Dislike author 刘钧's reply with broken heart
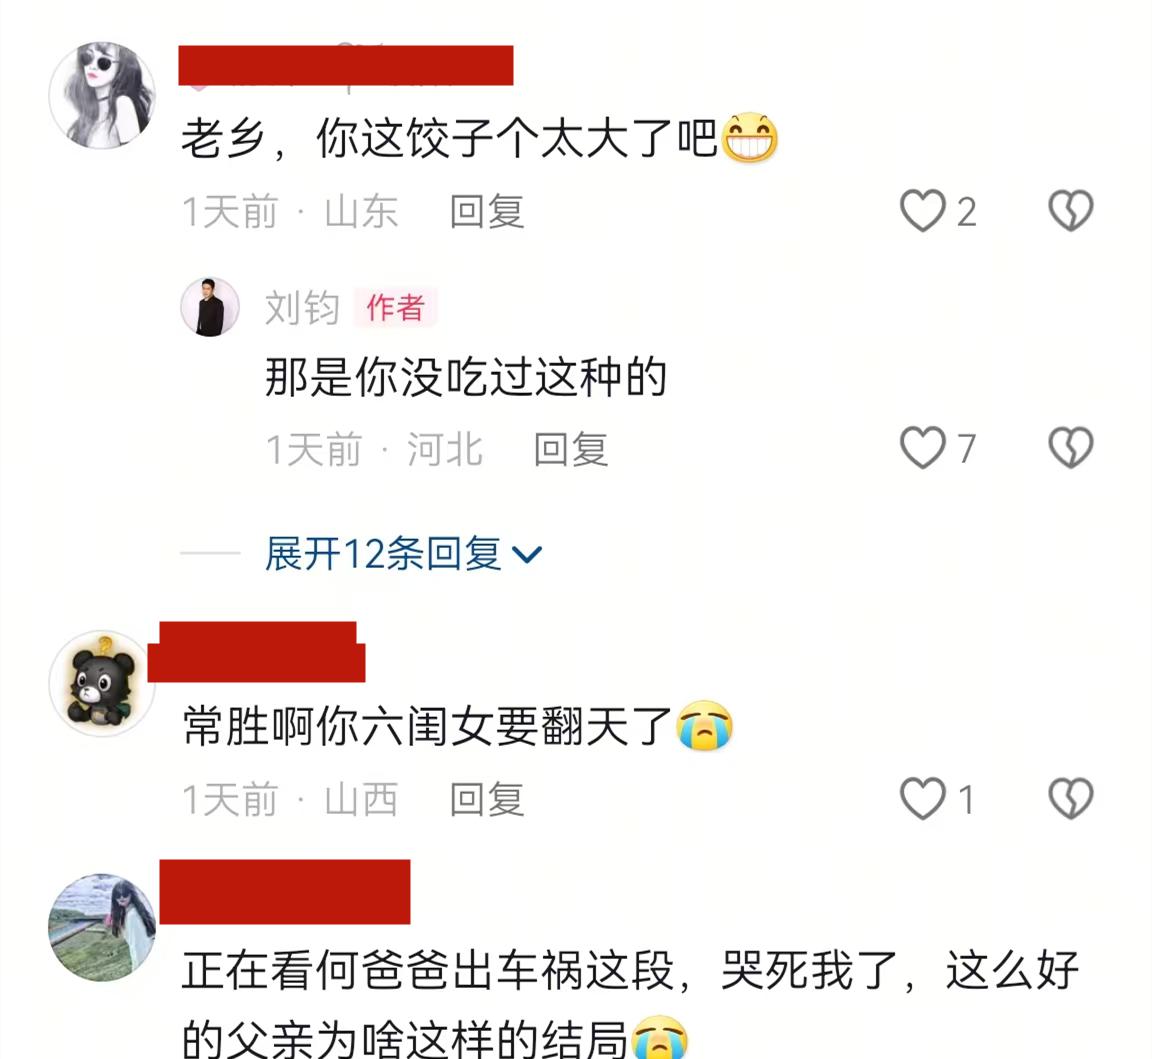 (x=1070, y=448)
